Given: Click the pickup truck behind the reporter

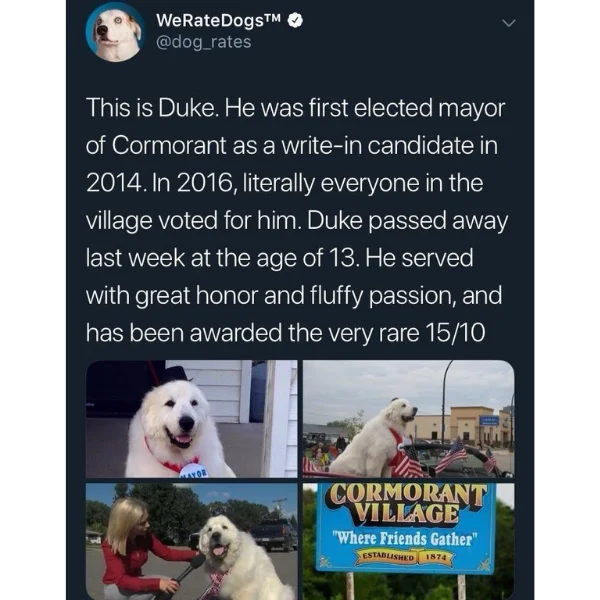Looking at the screenshot, I should (272, 534).
